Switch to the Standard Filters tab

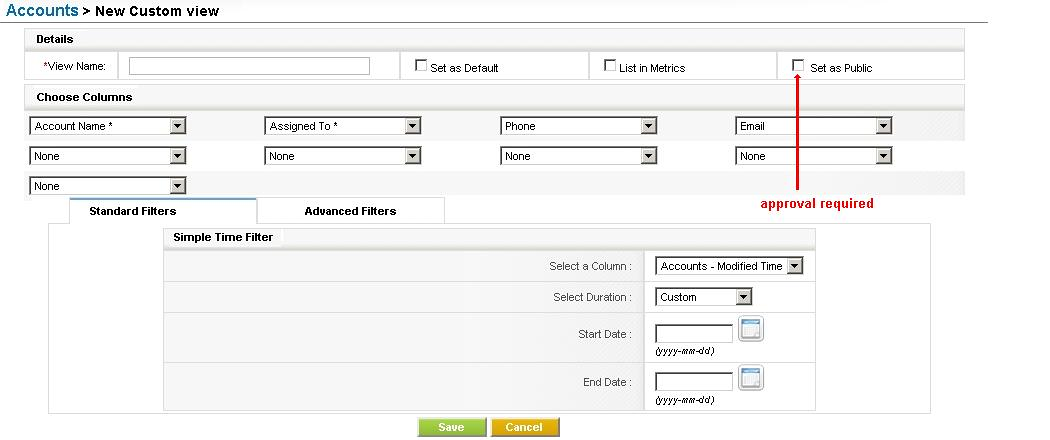[x=163, y=211]
